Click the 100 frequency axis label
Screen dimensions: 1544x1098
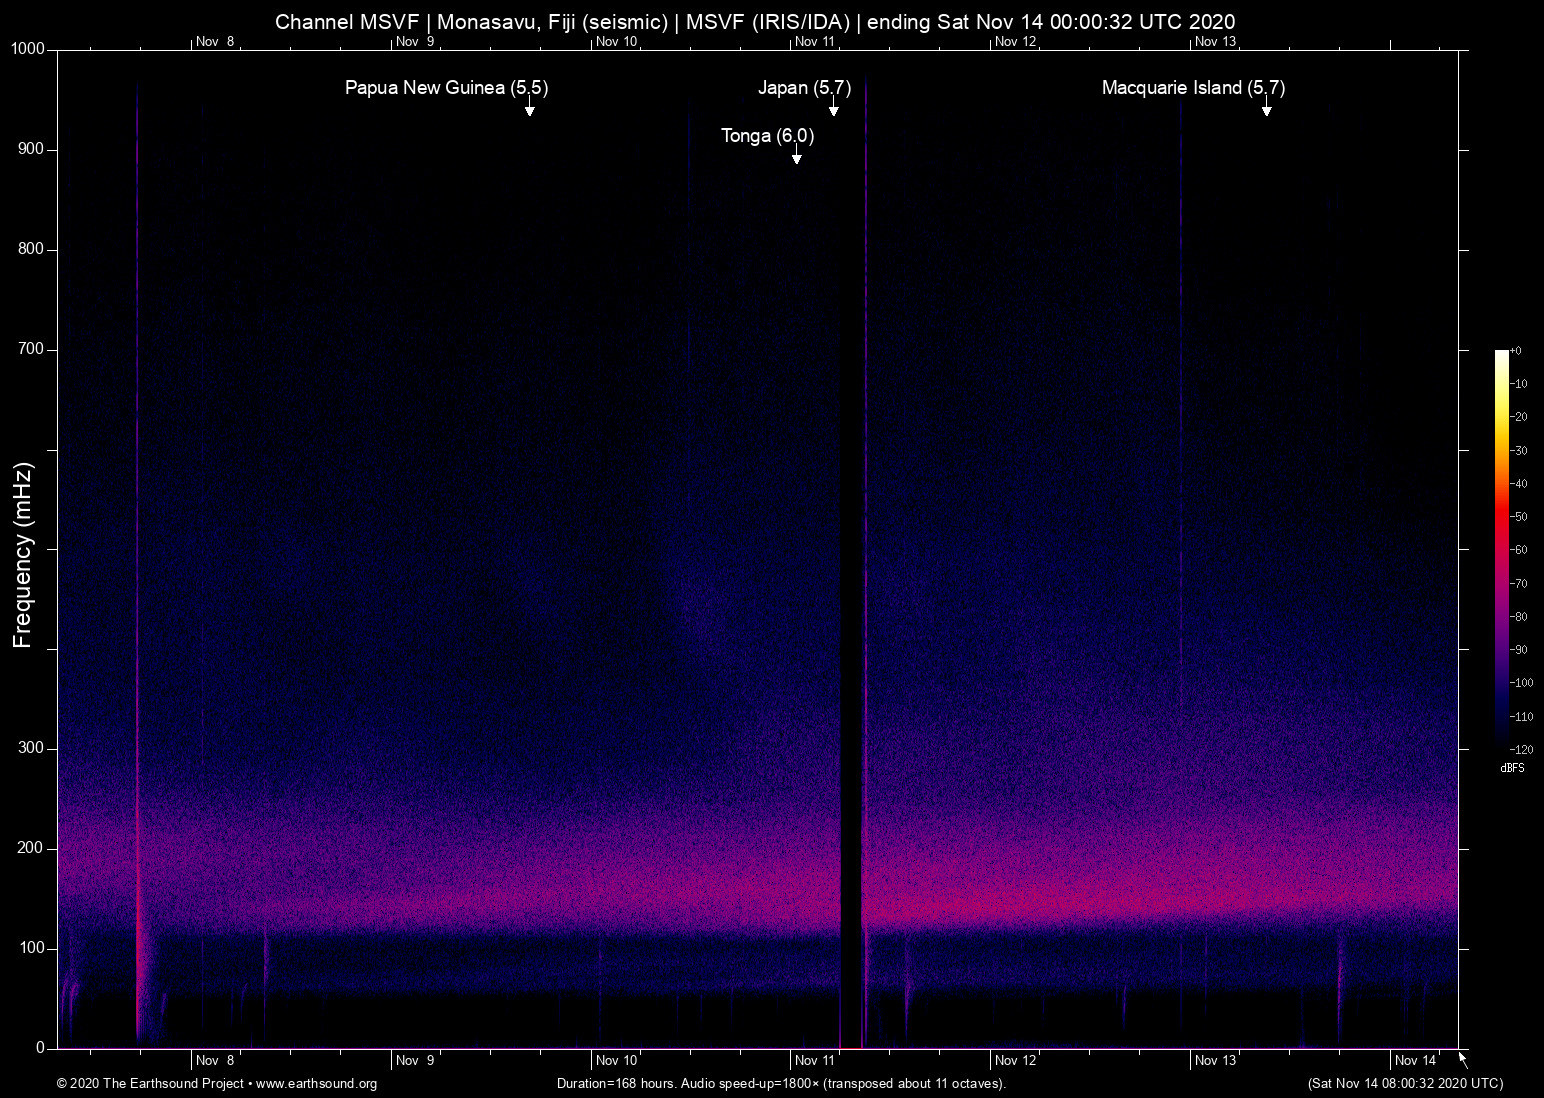point(31,948)
